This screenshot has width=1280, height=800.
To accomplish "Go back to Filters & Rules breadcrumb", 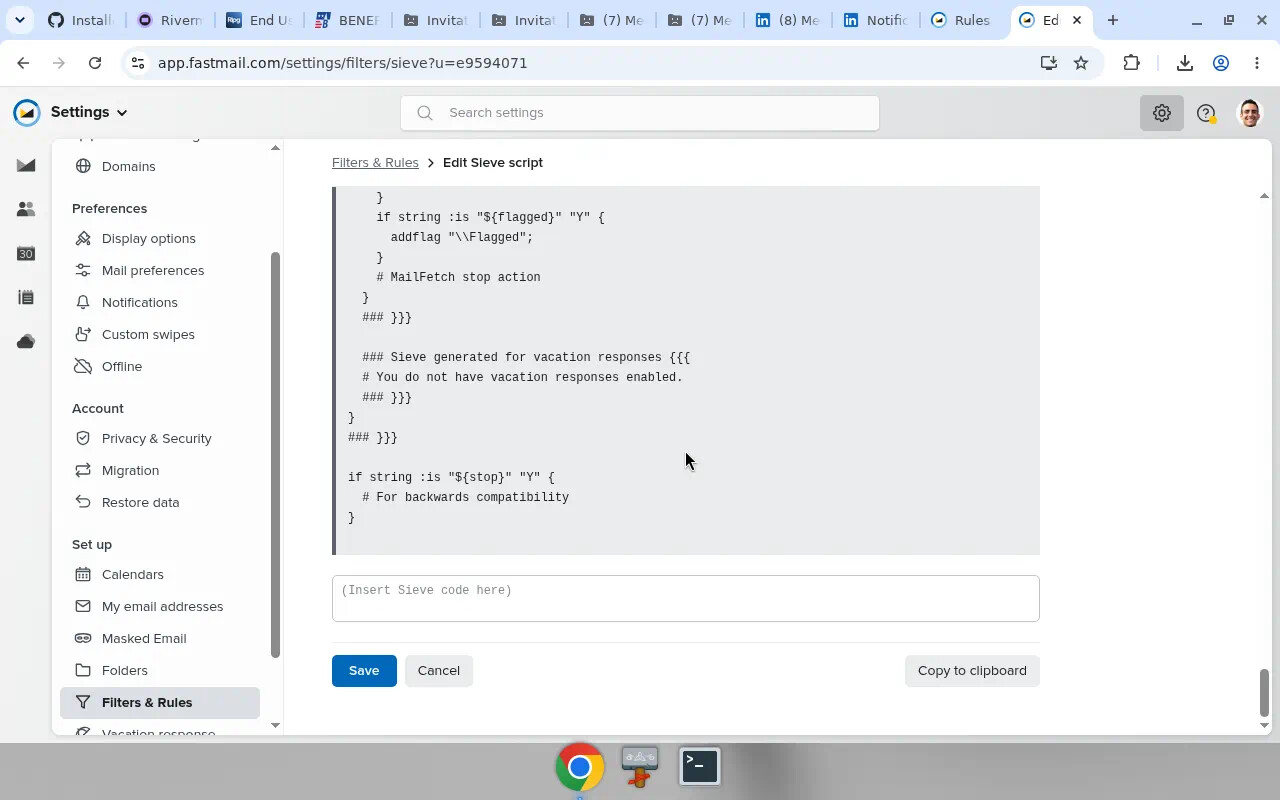I will [375, 162].
